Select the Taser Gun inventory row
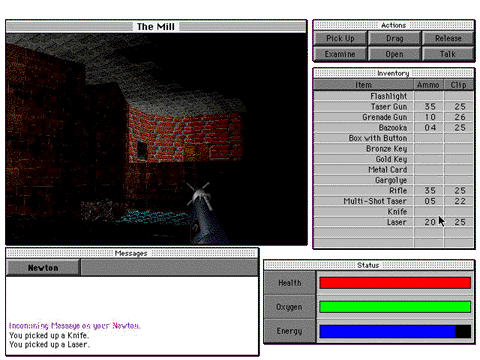This screenshot has width=480, height=360. click(x=393, y=107)
